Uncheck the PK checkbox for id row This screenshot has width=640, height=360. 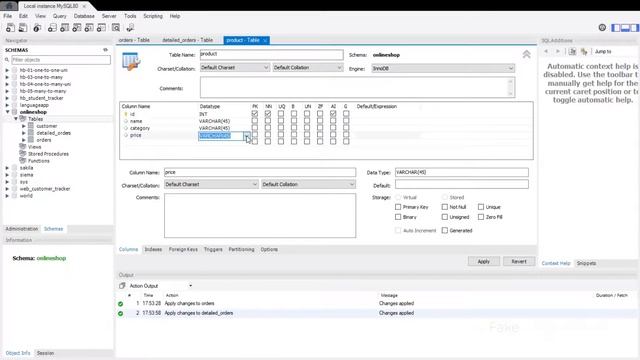(x=255, y=114)
